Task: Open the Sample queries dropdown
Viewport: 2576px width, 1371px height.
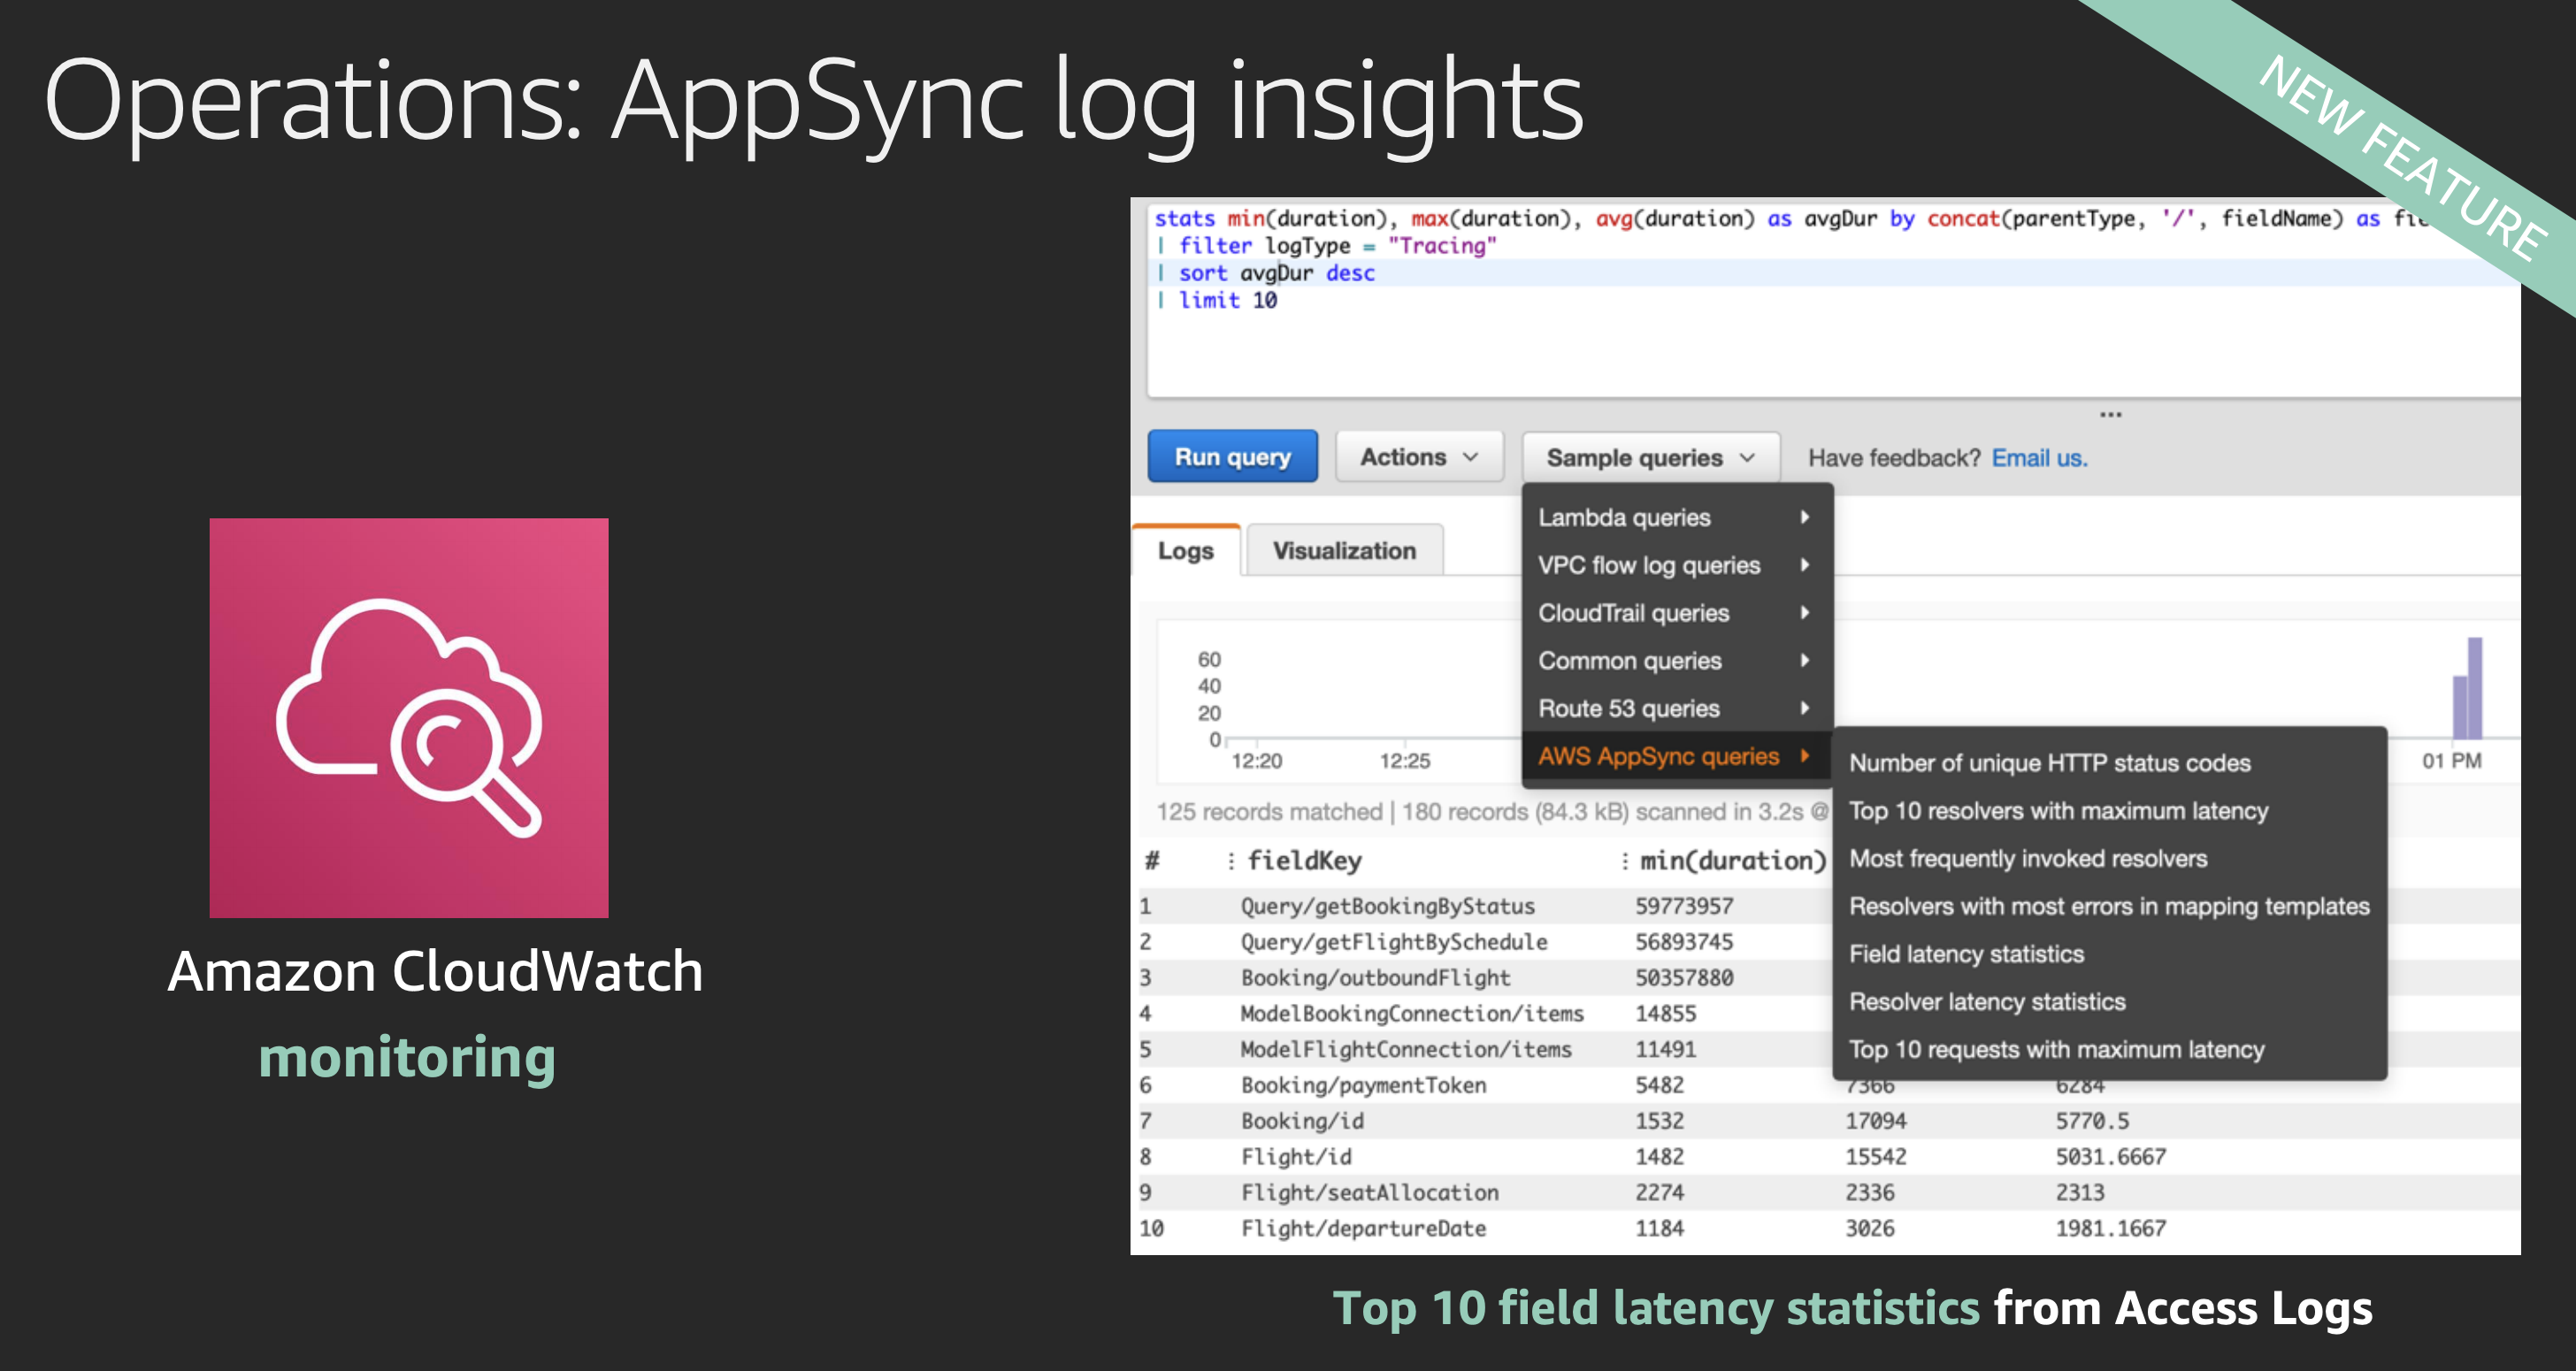Action: 1650,458
